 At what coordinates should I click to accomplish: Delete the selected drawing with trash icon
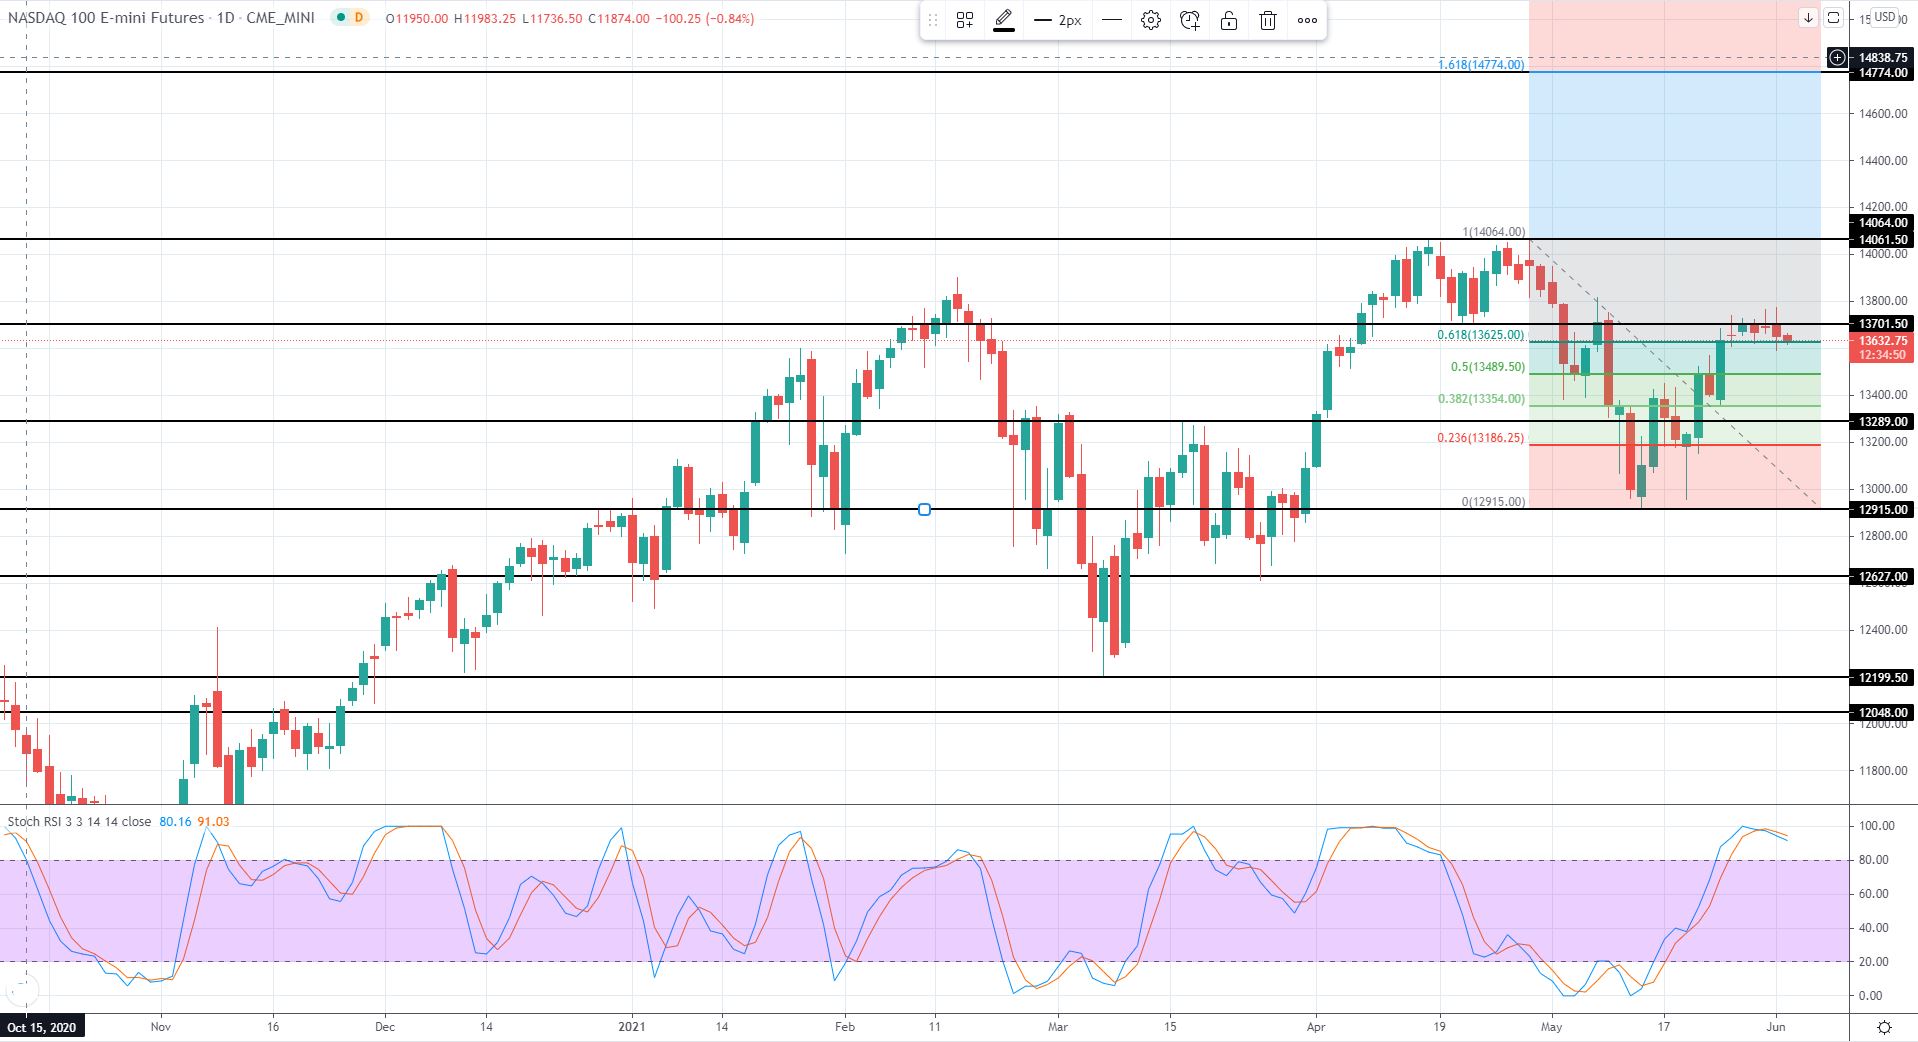pos(1268,20)
